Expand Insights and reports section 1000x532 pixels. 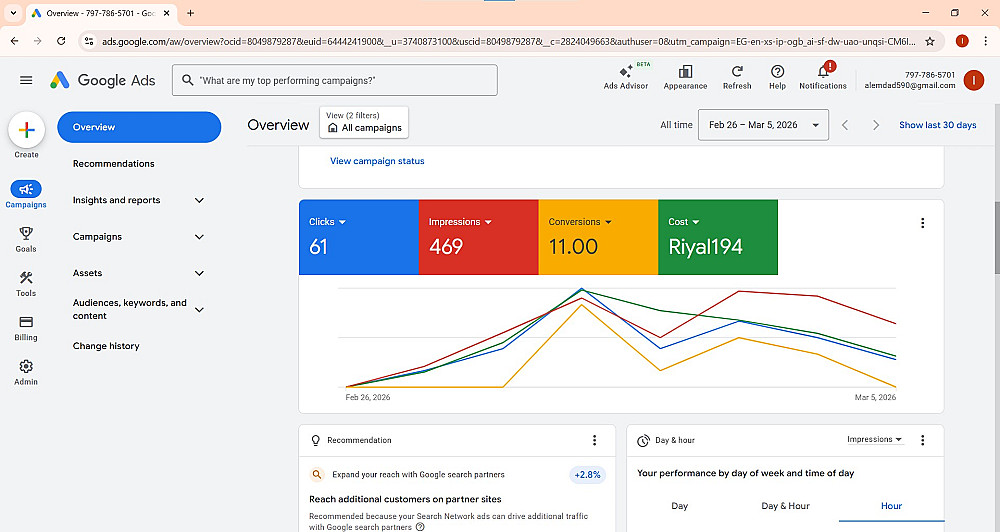point(199,200)
